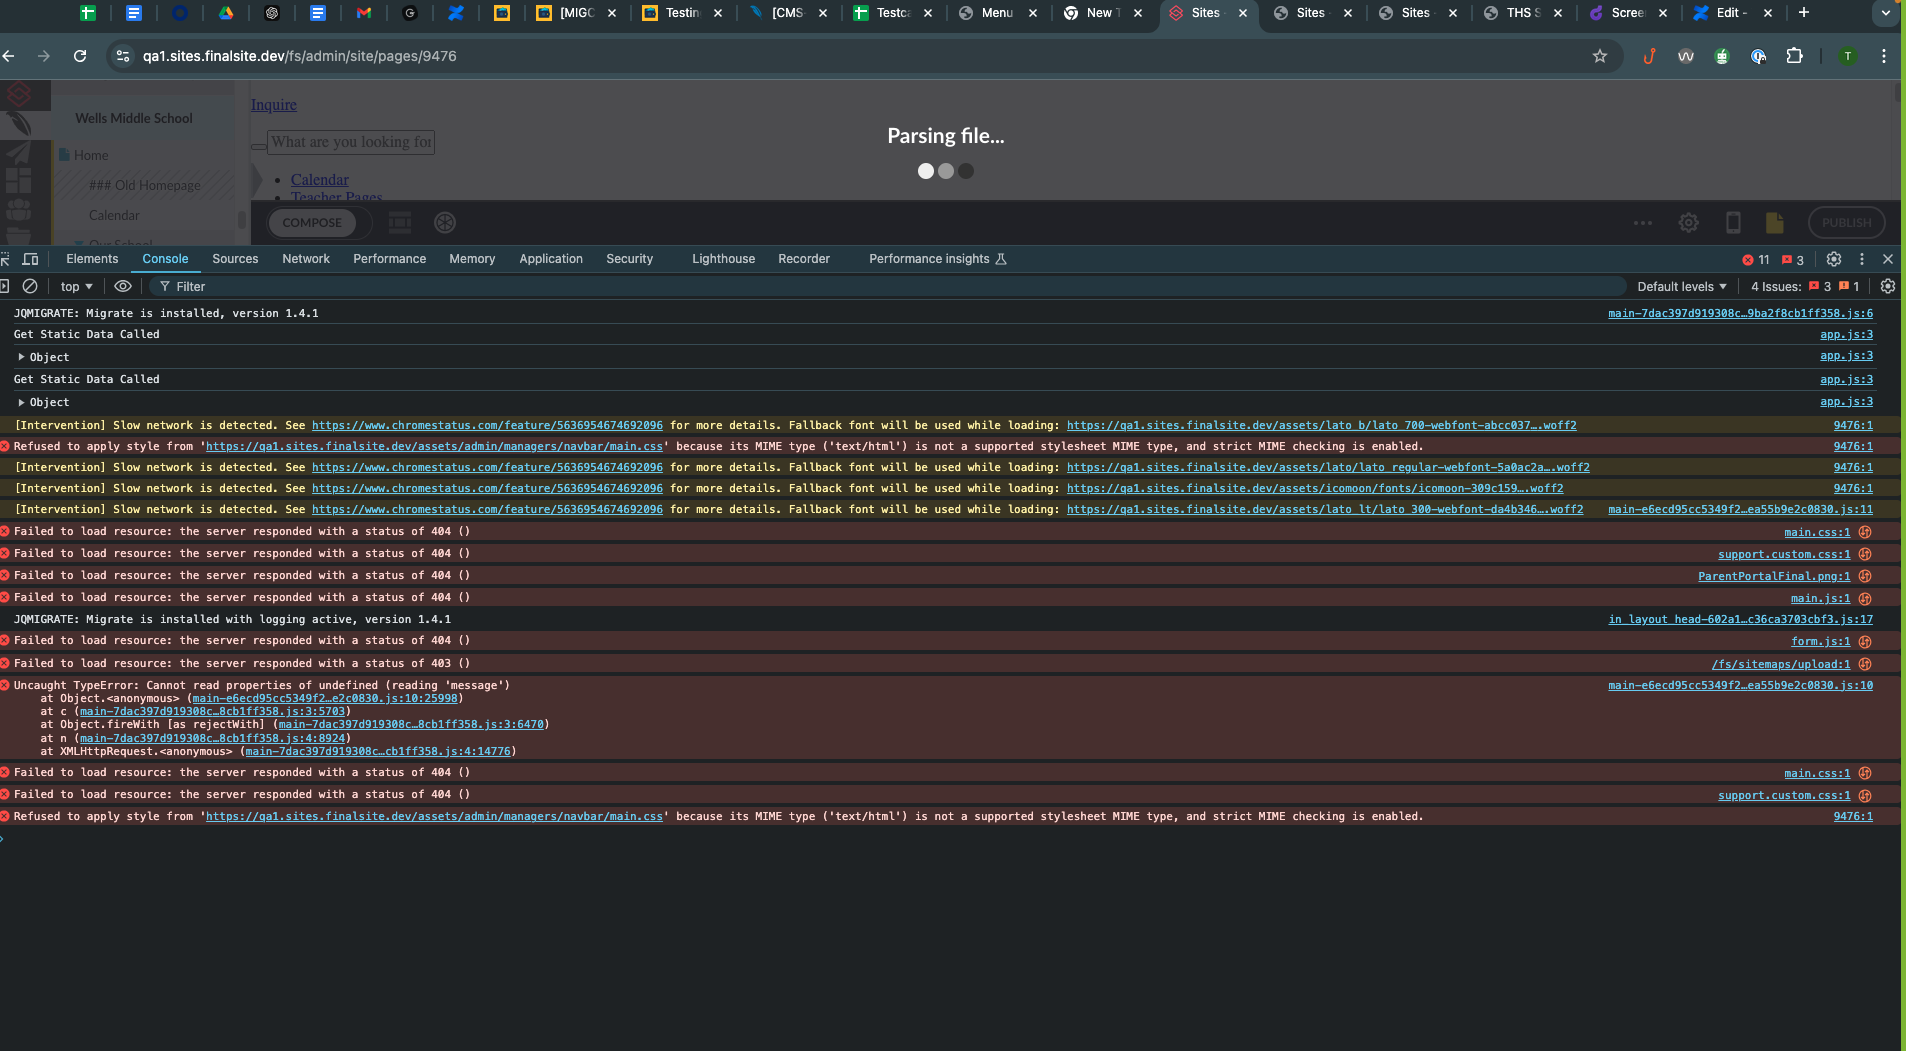Click the 3 issues badge in tab bar
Viewport: 1906px width, 1051px height.
tap(1793, 260)
